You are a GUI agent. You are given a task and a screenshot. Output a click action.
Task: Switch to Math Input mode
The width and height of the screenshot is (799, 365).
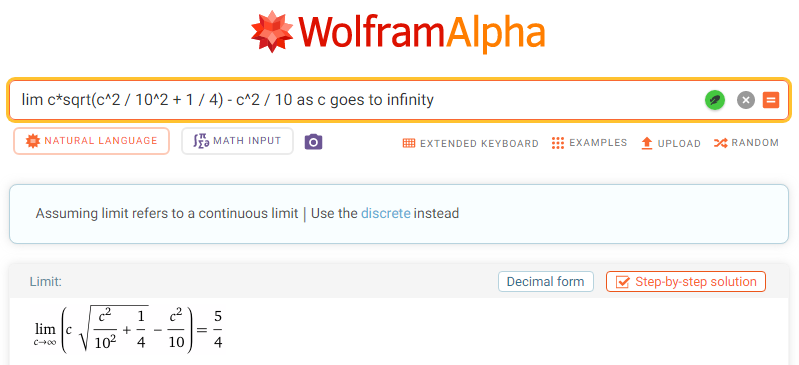click(x=237, y=141)
